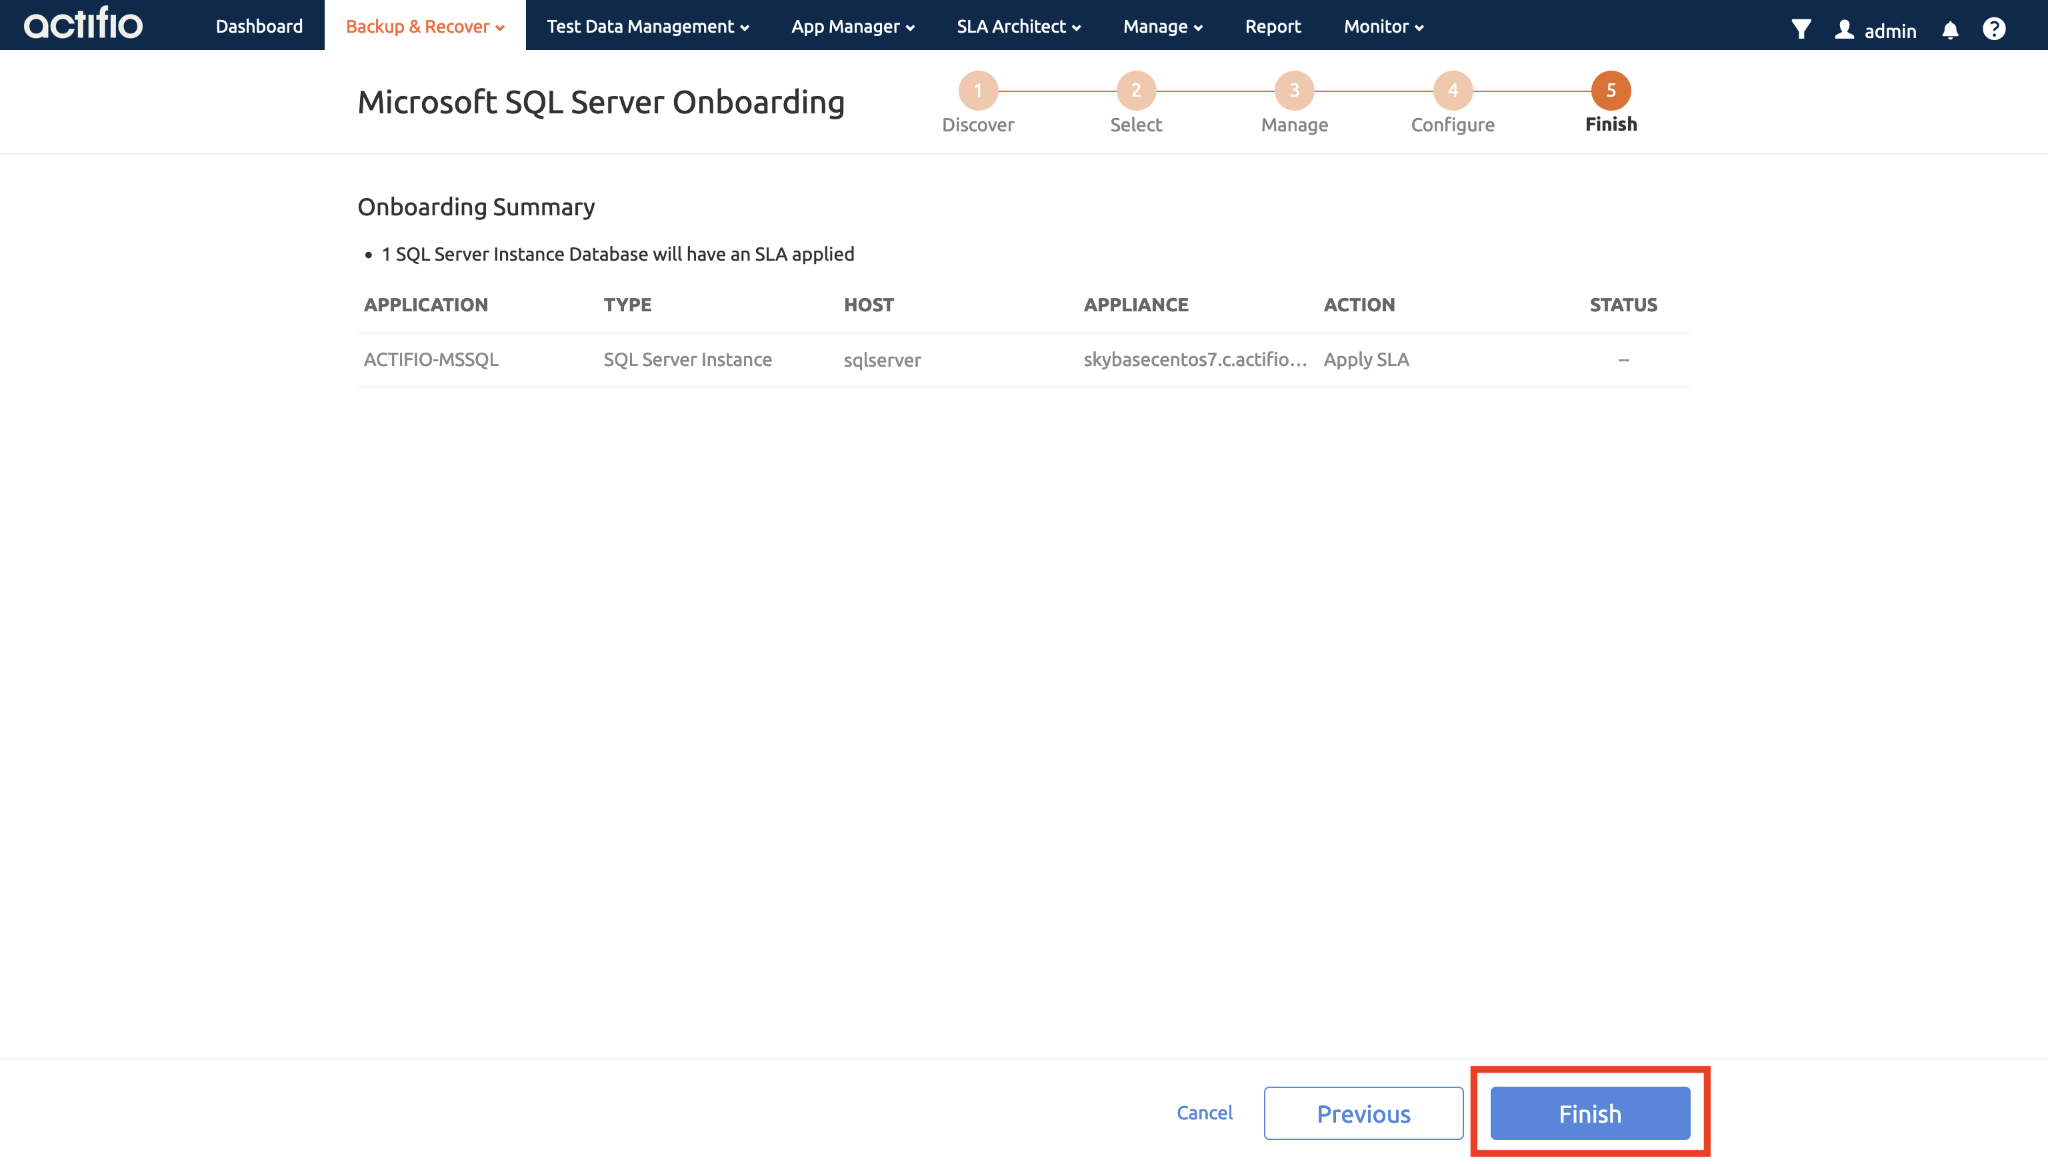Expand Test Data Management dropdown
This screenshot has height=1164, width=2048.
coord(647,27)
